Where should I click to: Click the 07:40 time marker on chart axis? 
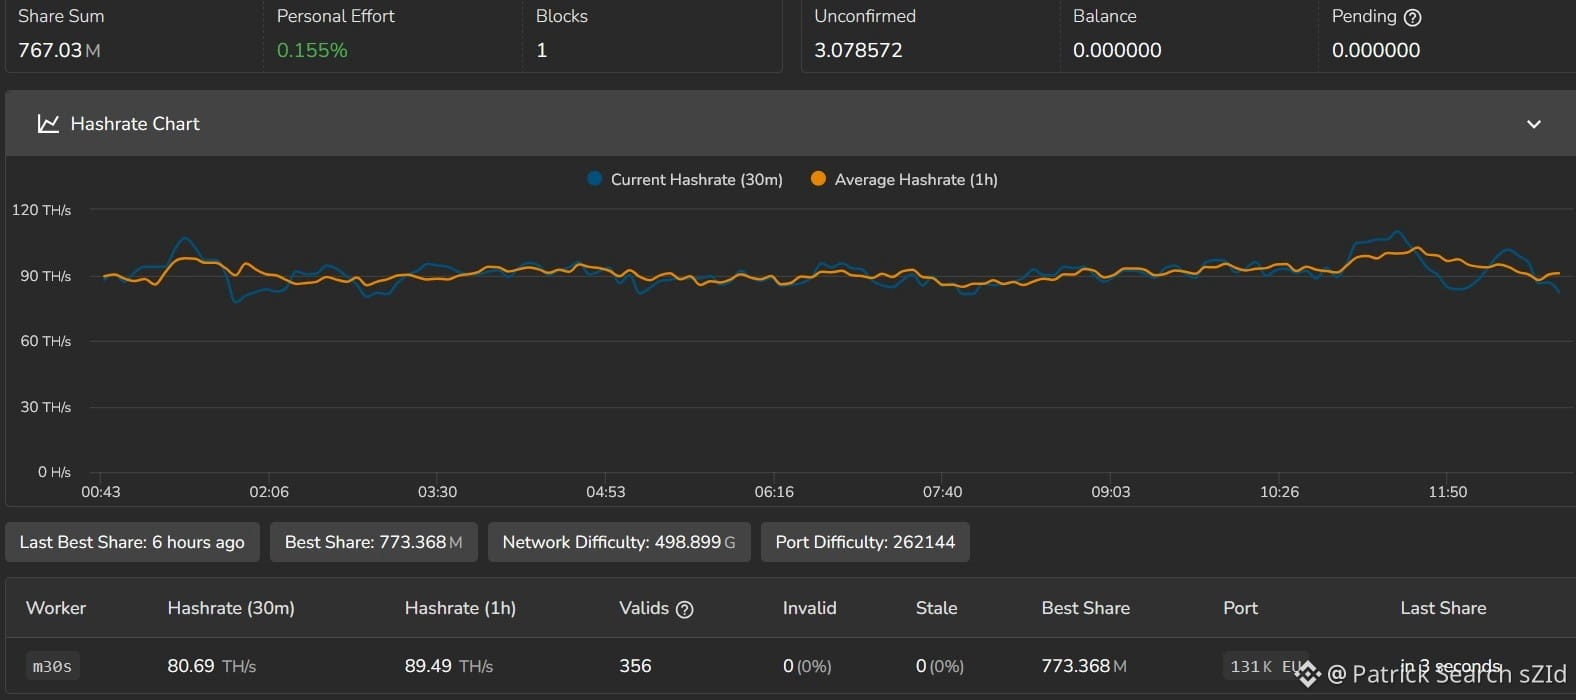942,492
